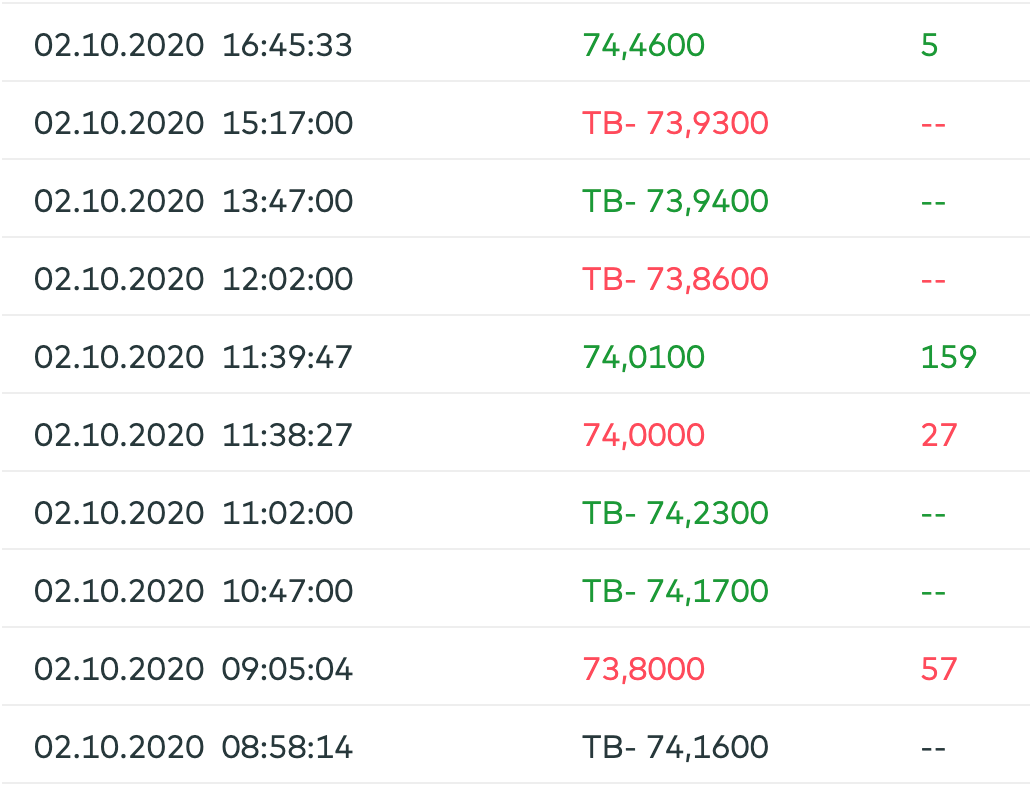Viewport: 1030px width, 786px height.
Task: Click the TB- 74,1700 price value
Action: pyautogui.click(x=675, y=591)
